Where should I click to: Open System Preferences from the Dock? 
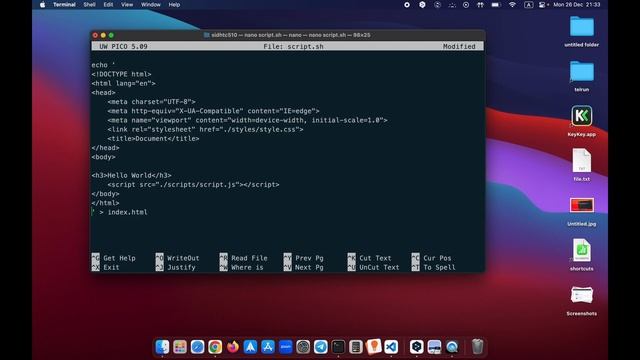tap(303, 347)
